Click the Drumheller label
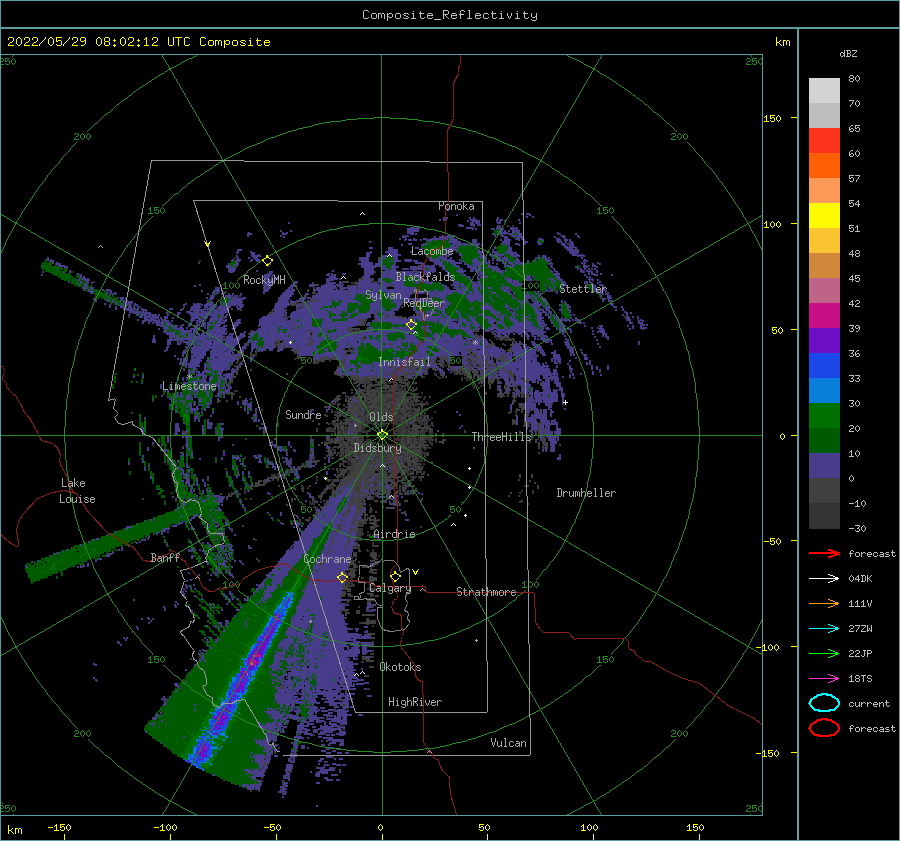 [586, 493]
